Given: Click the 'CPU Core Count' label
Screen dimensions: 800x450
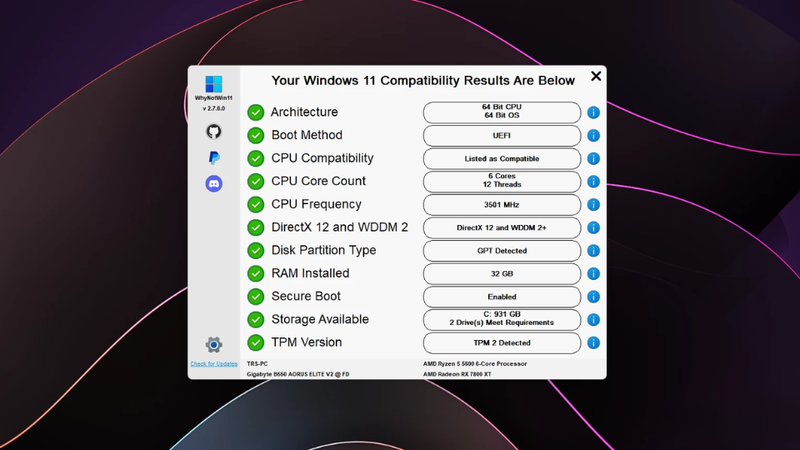Looking at the screenshot, I should 318,181.
